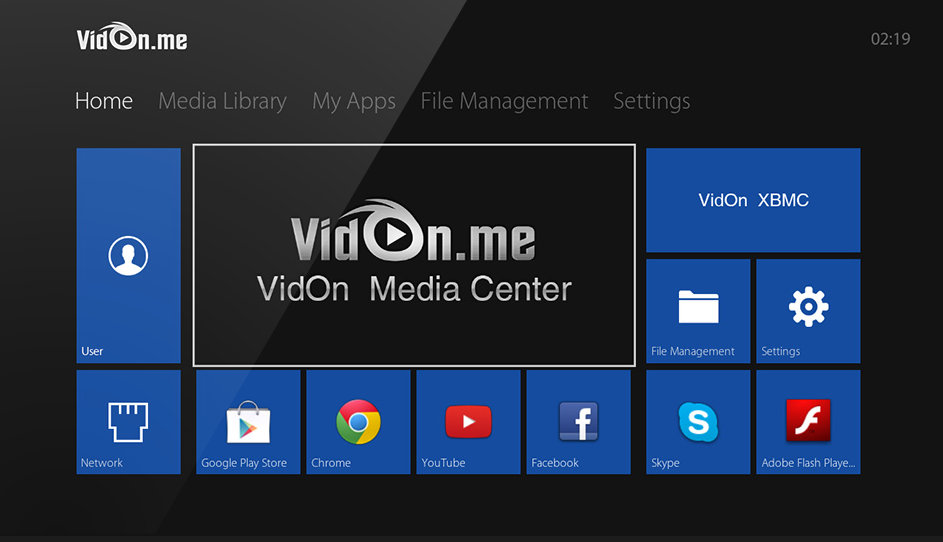This screenshot has width=943, height=542.
Task: Open Adobe Flash Player tile
Action: pos(808,422)
